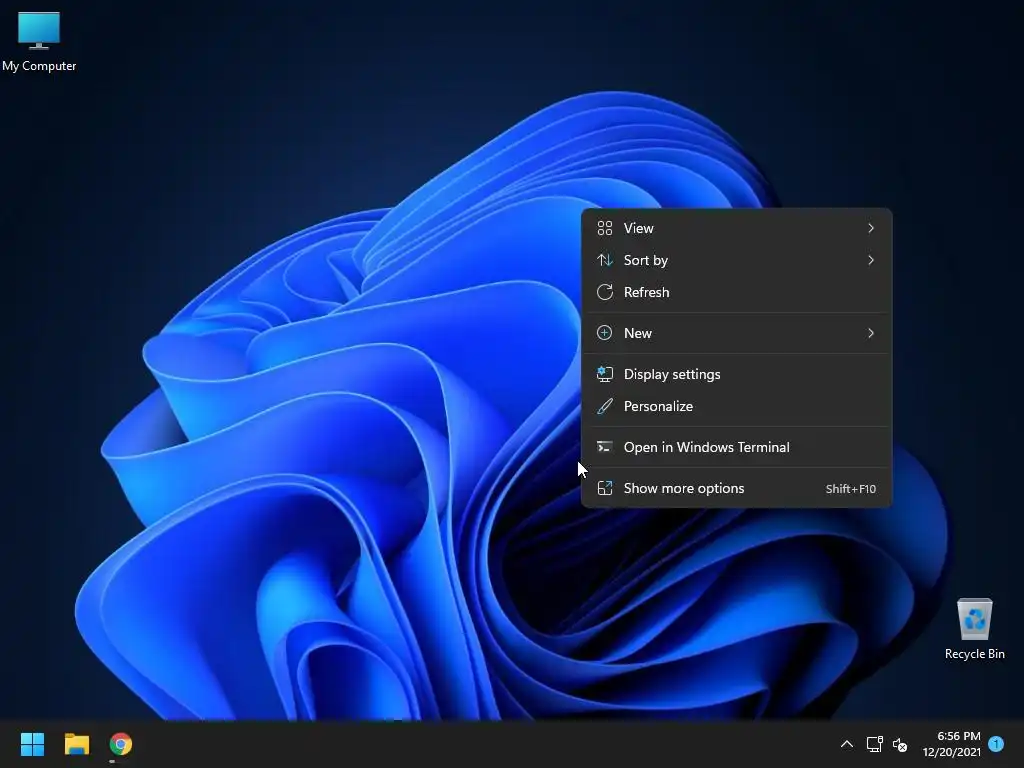The width and height of the screenshot is (1024, 768).
Task: Click the Display settings monitor icon
Action: click(x=605, y=374)
